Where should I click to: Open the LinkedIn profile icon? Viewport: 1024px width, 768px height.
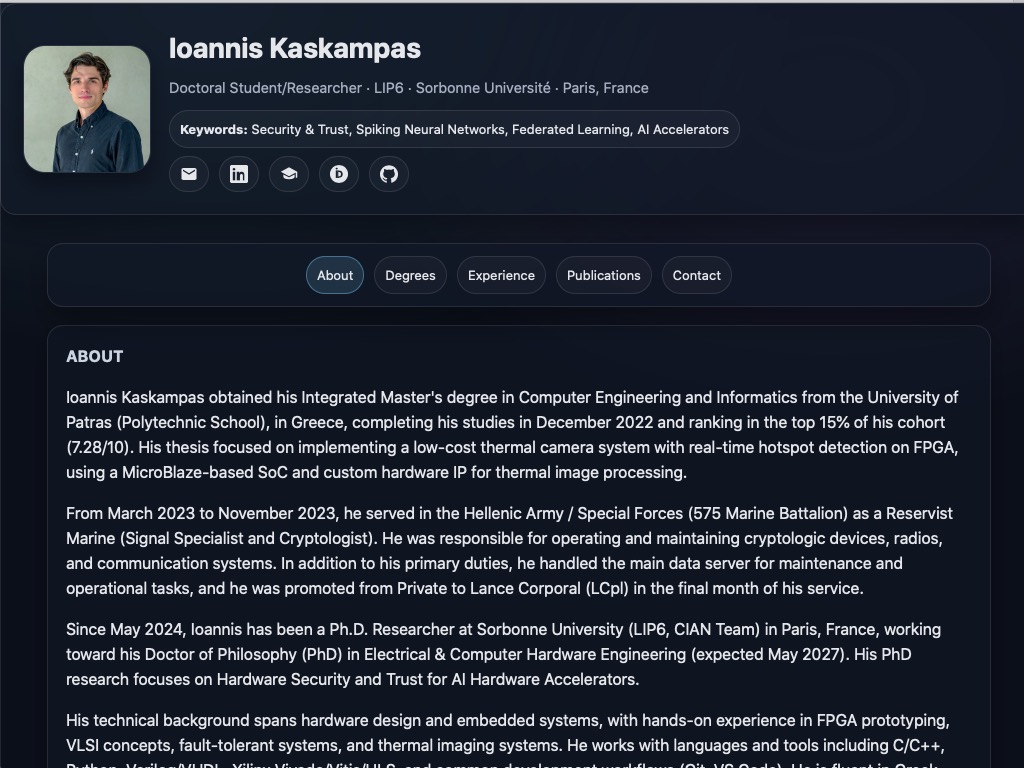(238, 174)
